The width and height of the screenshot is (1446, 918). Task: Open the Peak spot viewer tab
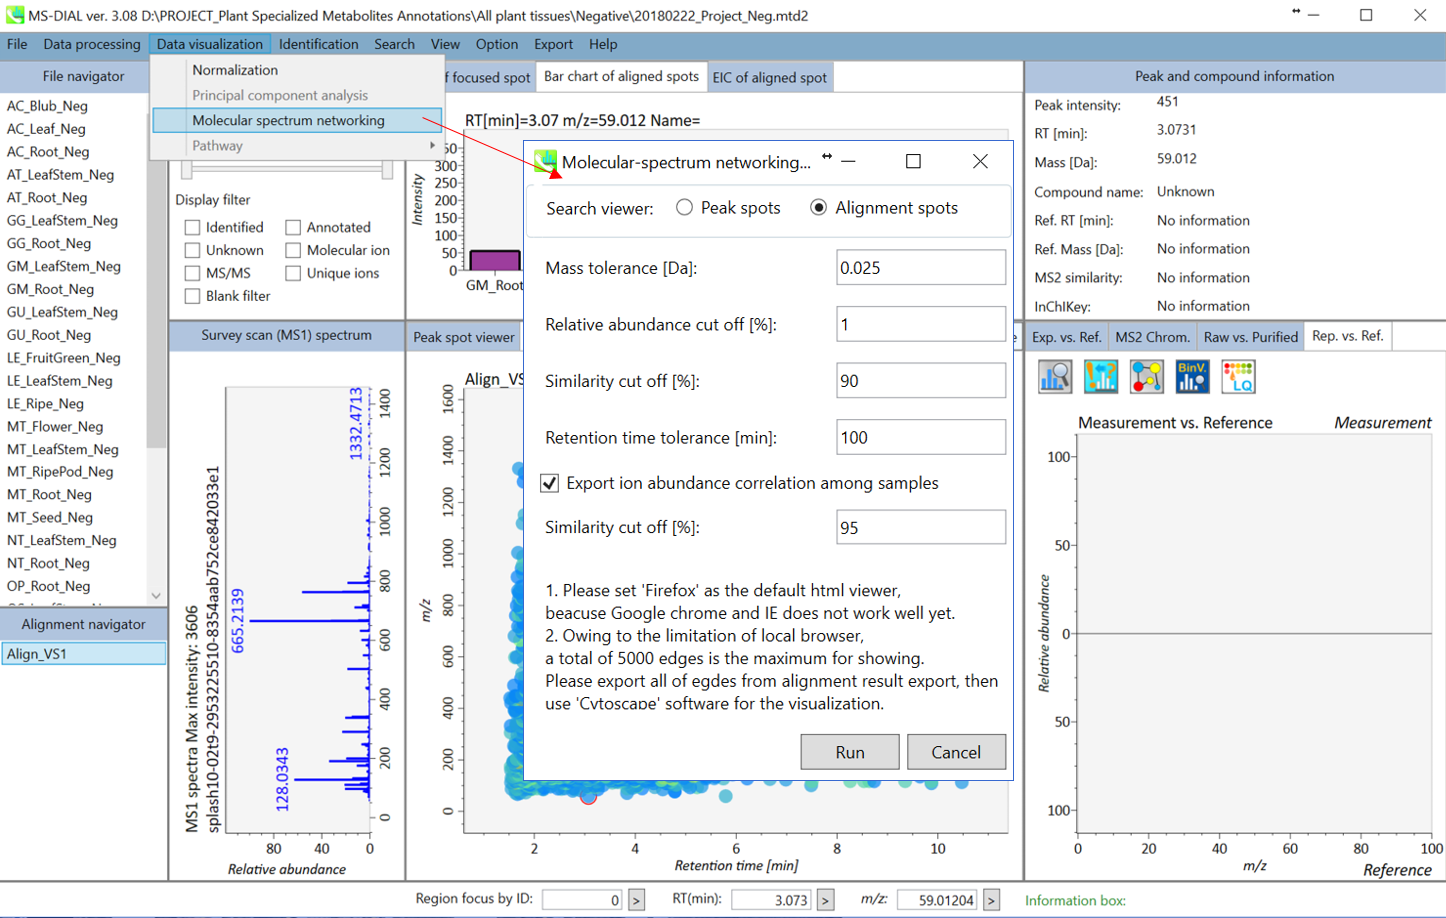click(x=464, y=337)
